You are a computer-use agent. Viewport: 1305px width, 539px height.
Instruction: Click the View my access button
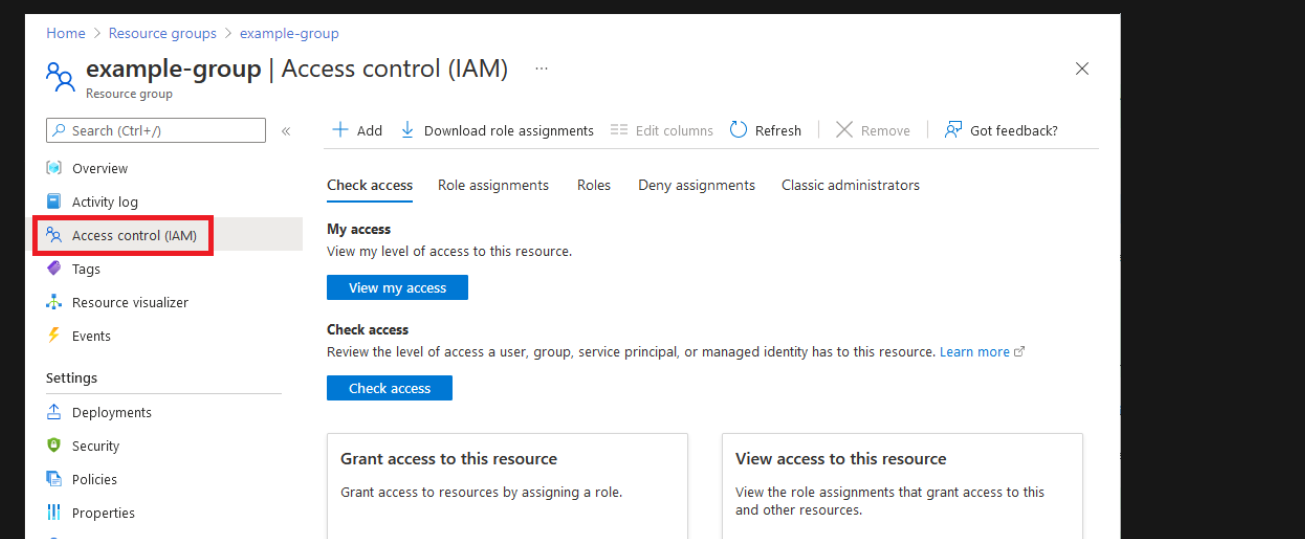(x=397, y=288)
